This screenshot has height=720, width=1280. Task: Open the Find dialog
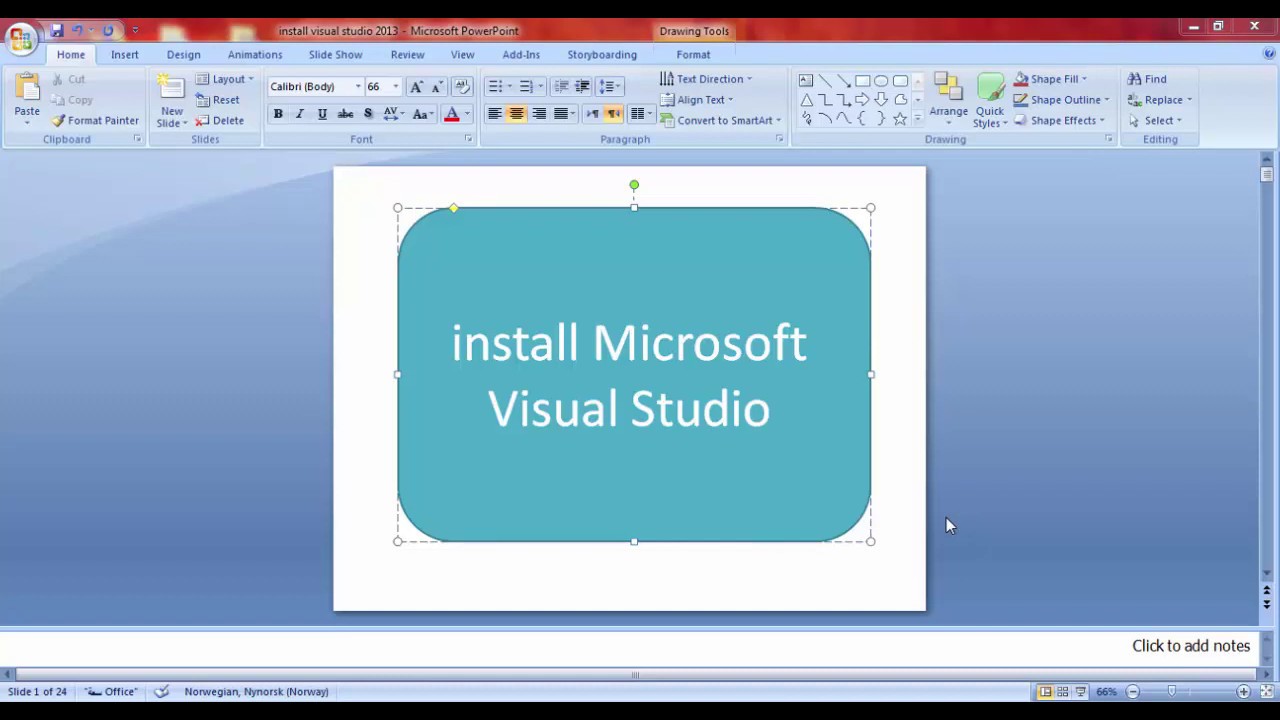pyautogui.click(x=1147, y=79)
